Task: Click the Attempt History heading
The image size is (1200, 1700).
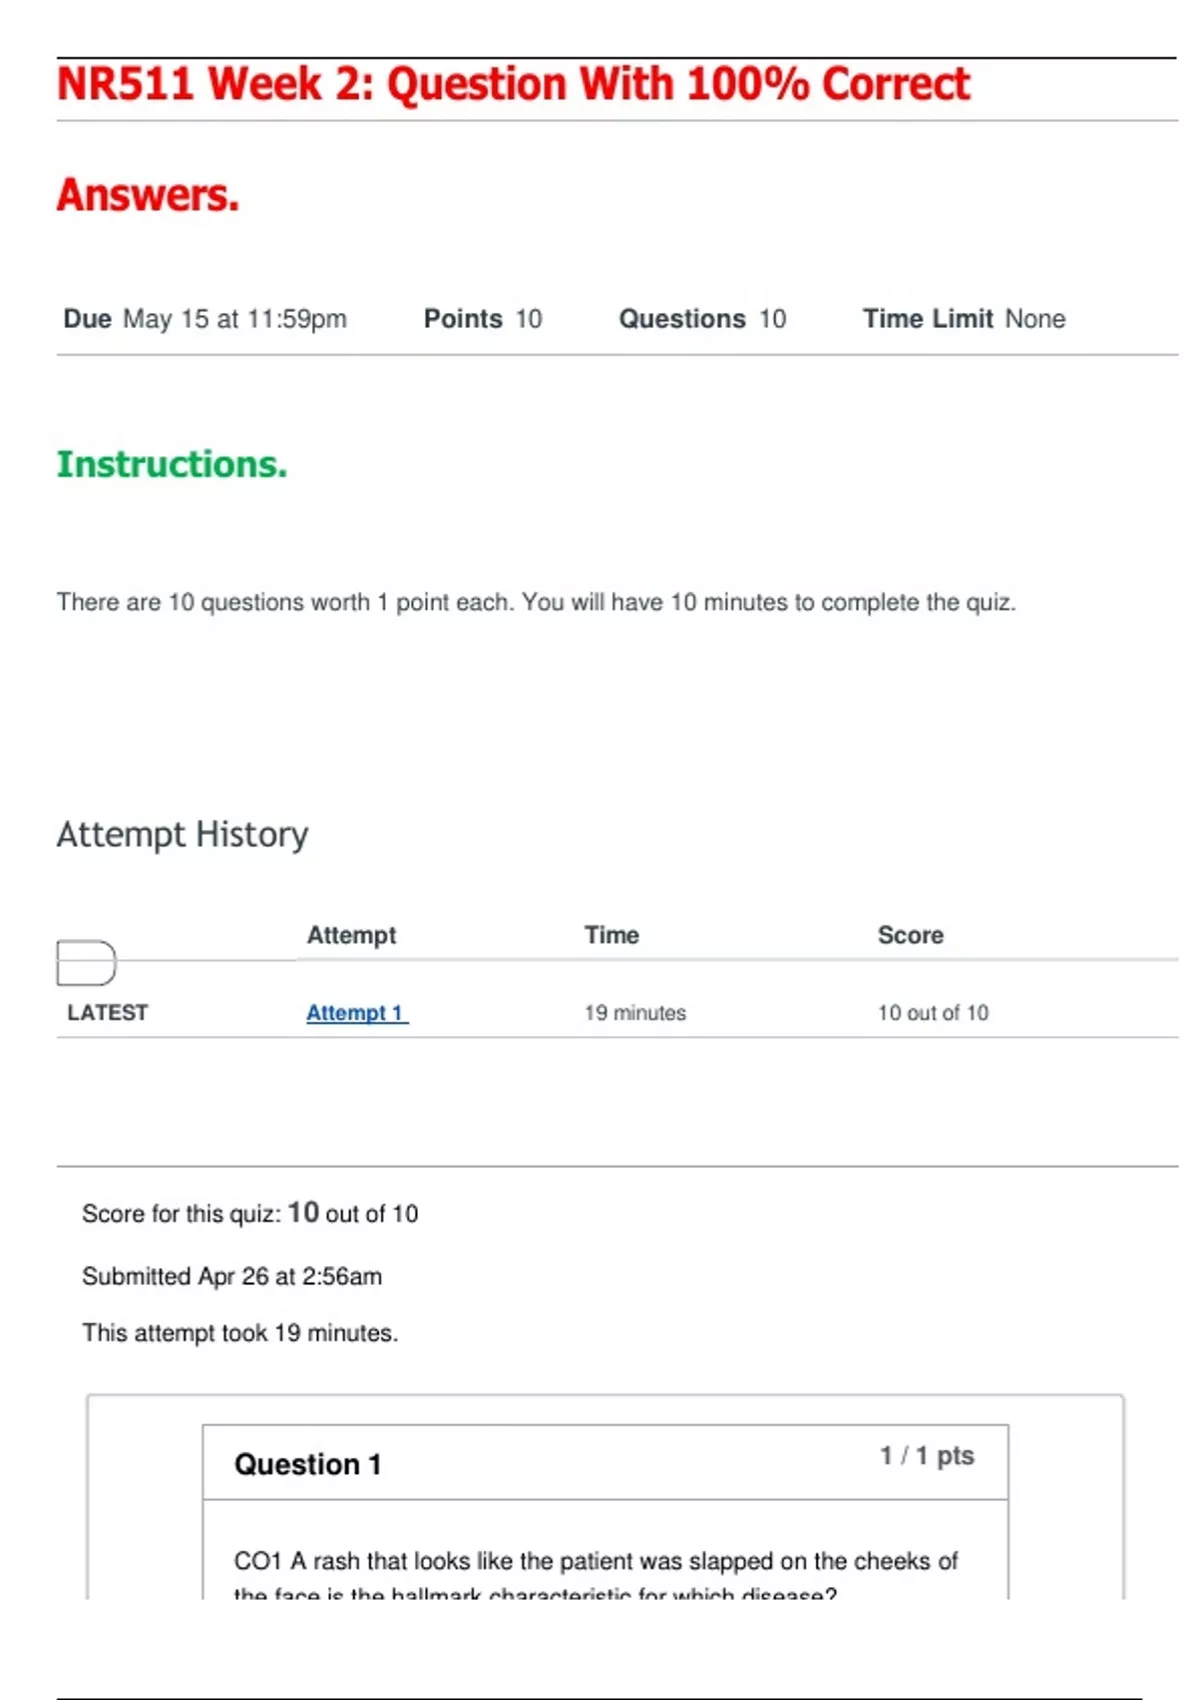Action: (182, 834)
